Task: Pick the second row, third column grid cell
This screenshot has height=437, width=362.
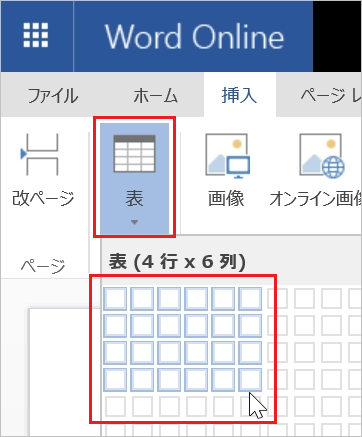Action: tap(169, 326)
